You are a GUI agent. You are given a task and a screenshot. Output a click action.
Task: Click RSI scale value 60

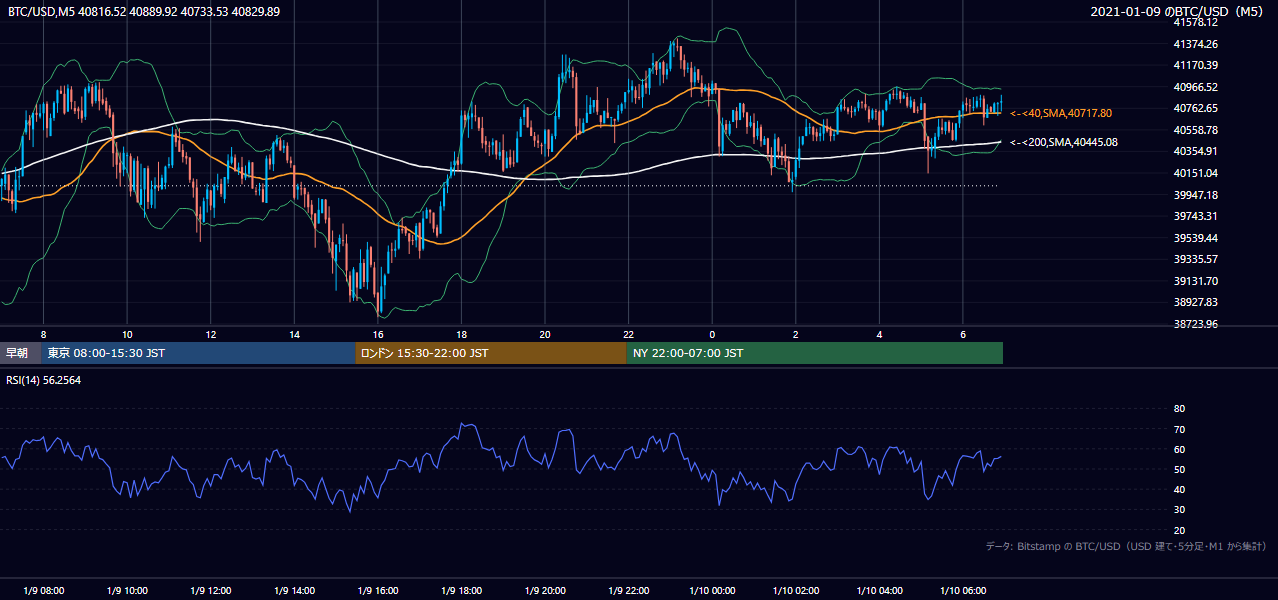(x=1179, y=449)
